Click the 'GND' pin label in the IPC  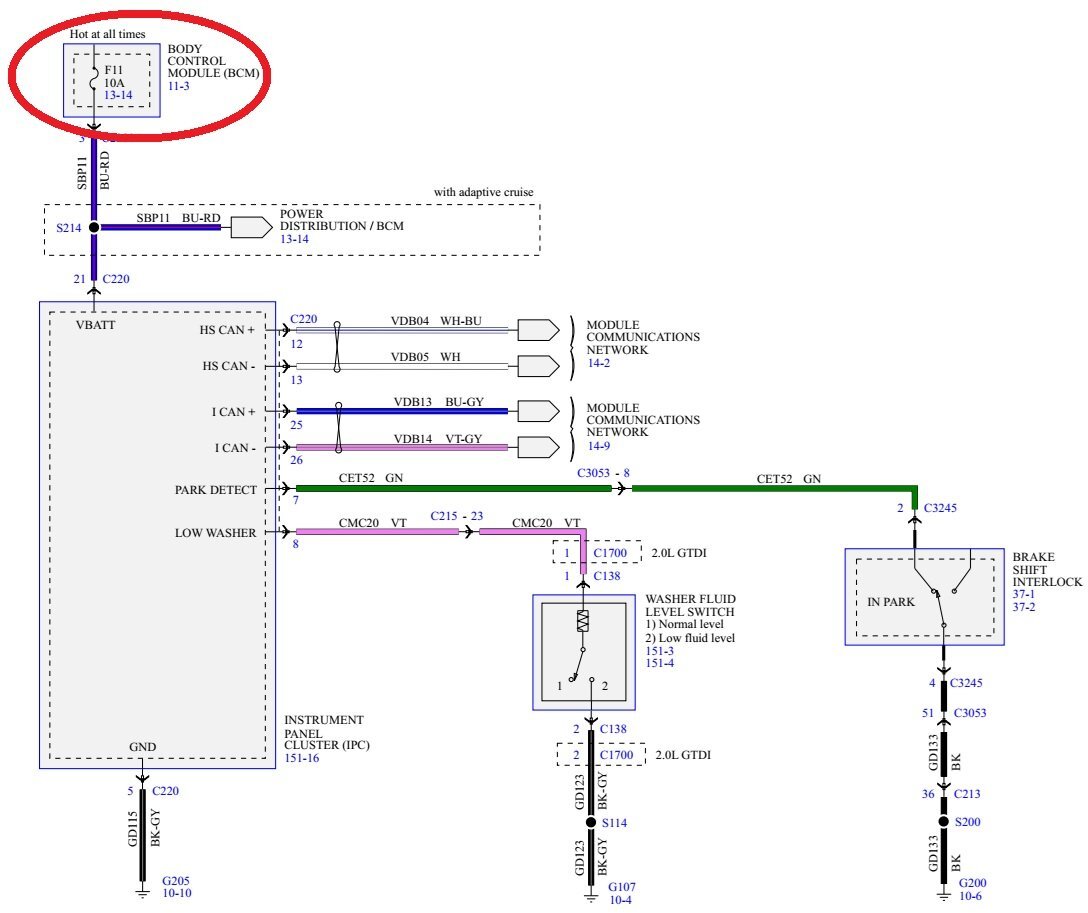(x=142, y=747)
